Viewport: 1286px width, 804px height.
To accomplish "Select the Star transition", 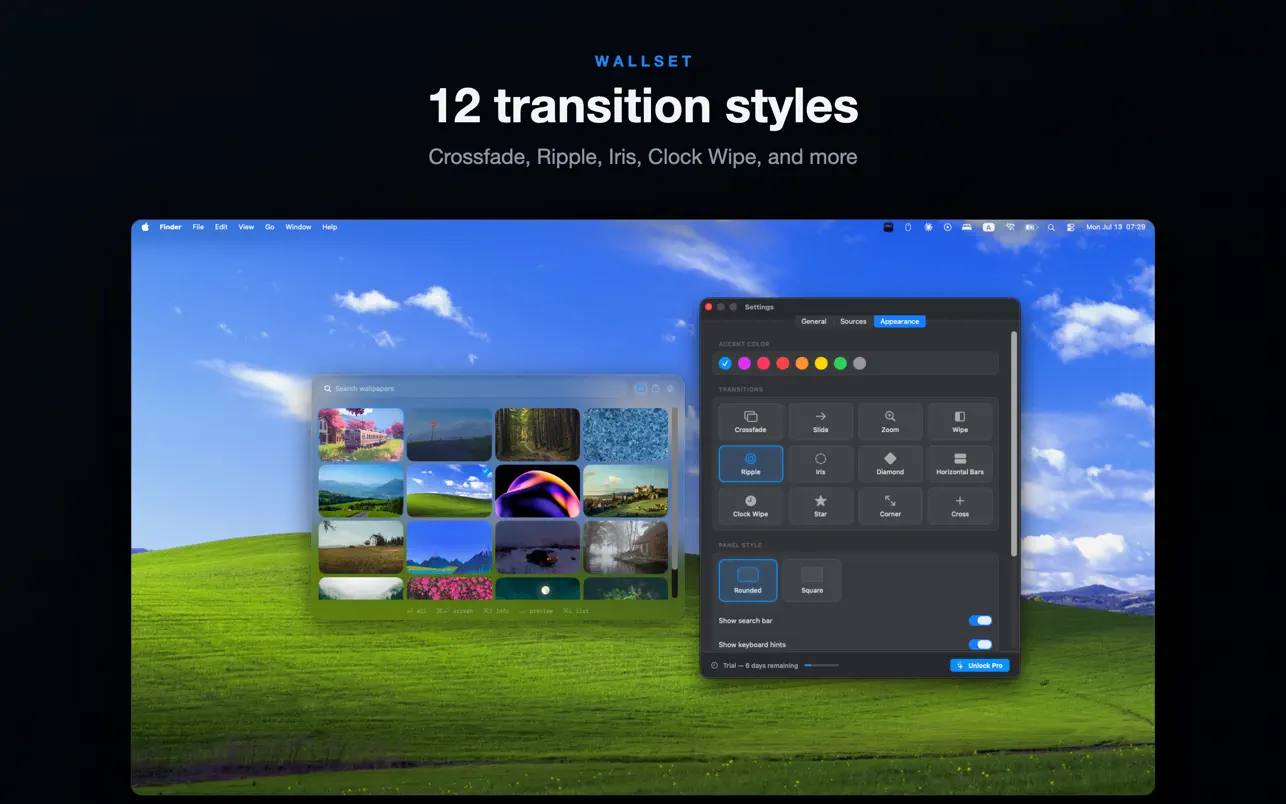I will (820, 505).
